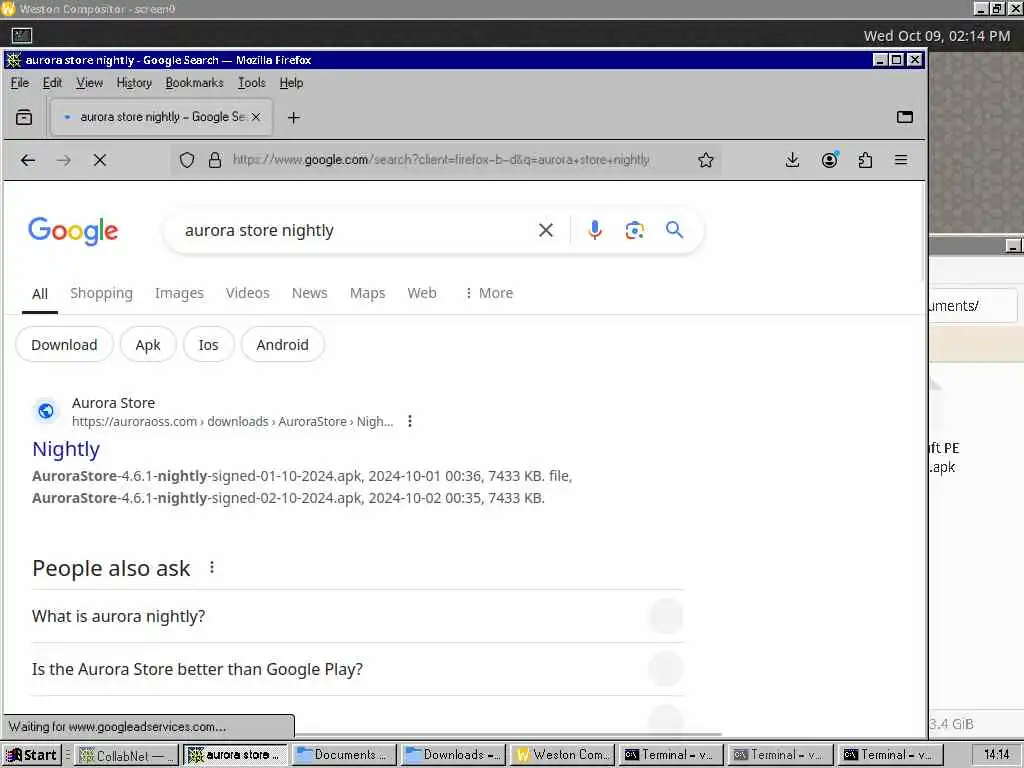
Task: Click the Aurora Store result globe favicon
Action: point(46,411)
